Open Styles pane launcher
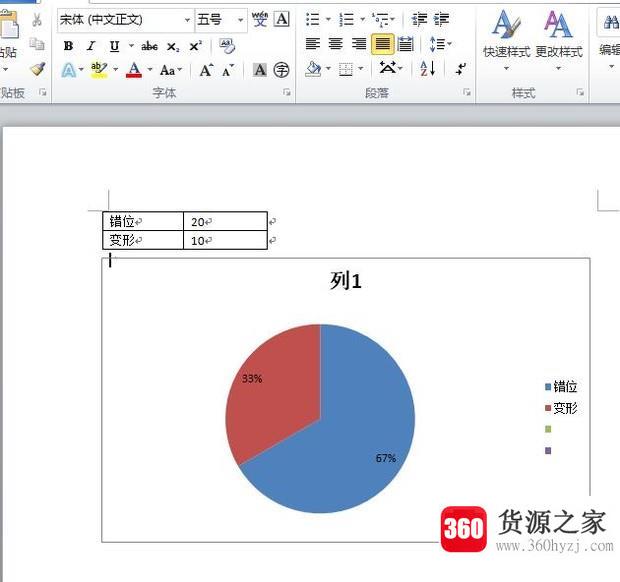 point(580,92)
